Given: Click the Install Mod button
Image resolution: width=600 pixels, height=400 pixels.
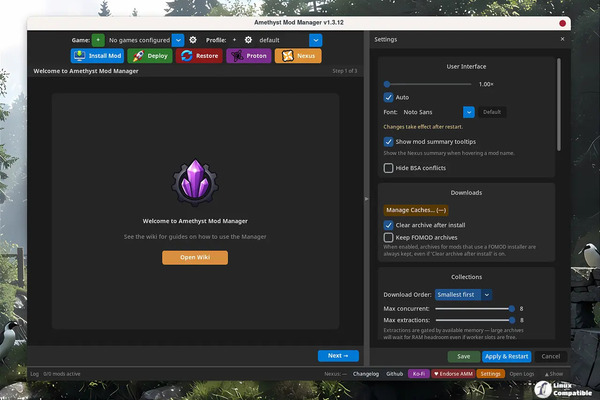Looking at the screenshot, I should click(x=97, y=56).
